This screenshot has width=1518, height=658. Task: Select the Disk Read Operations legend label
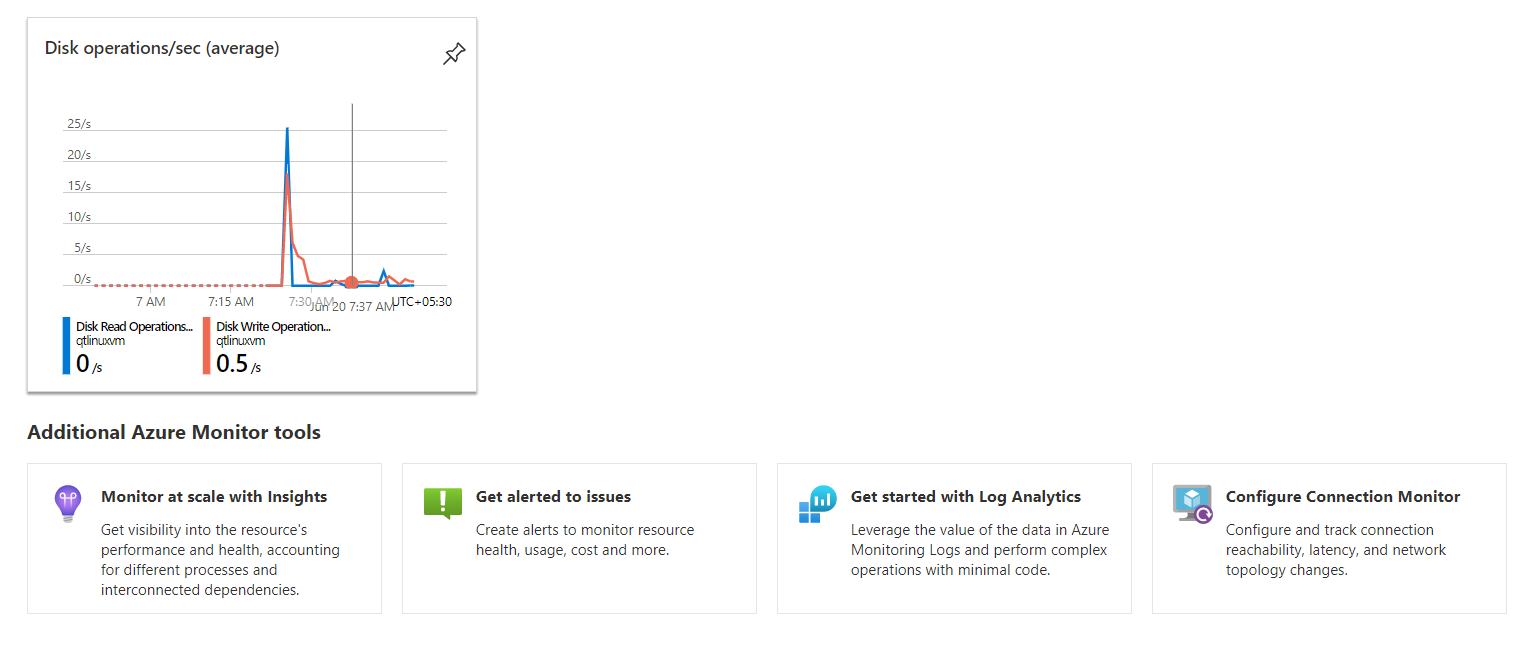pyautogui.click(x=134, y=326)
